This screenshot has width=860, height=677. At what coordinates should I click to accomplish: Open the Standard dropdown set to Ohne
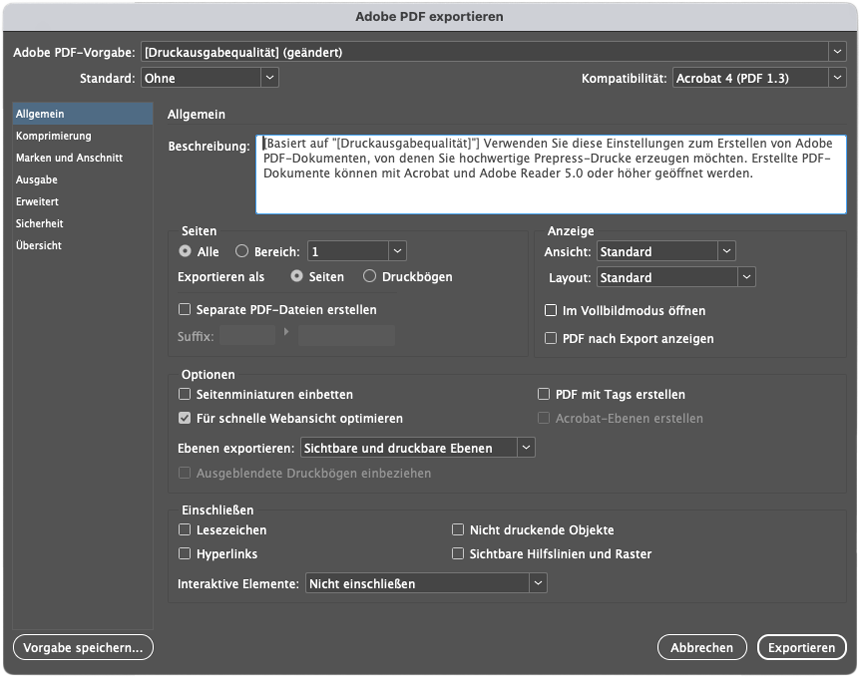click(210, 78)
